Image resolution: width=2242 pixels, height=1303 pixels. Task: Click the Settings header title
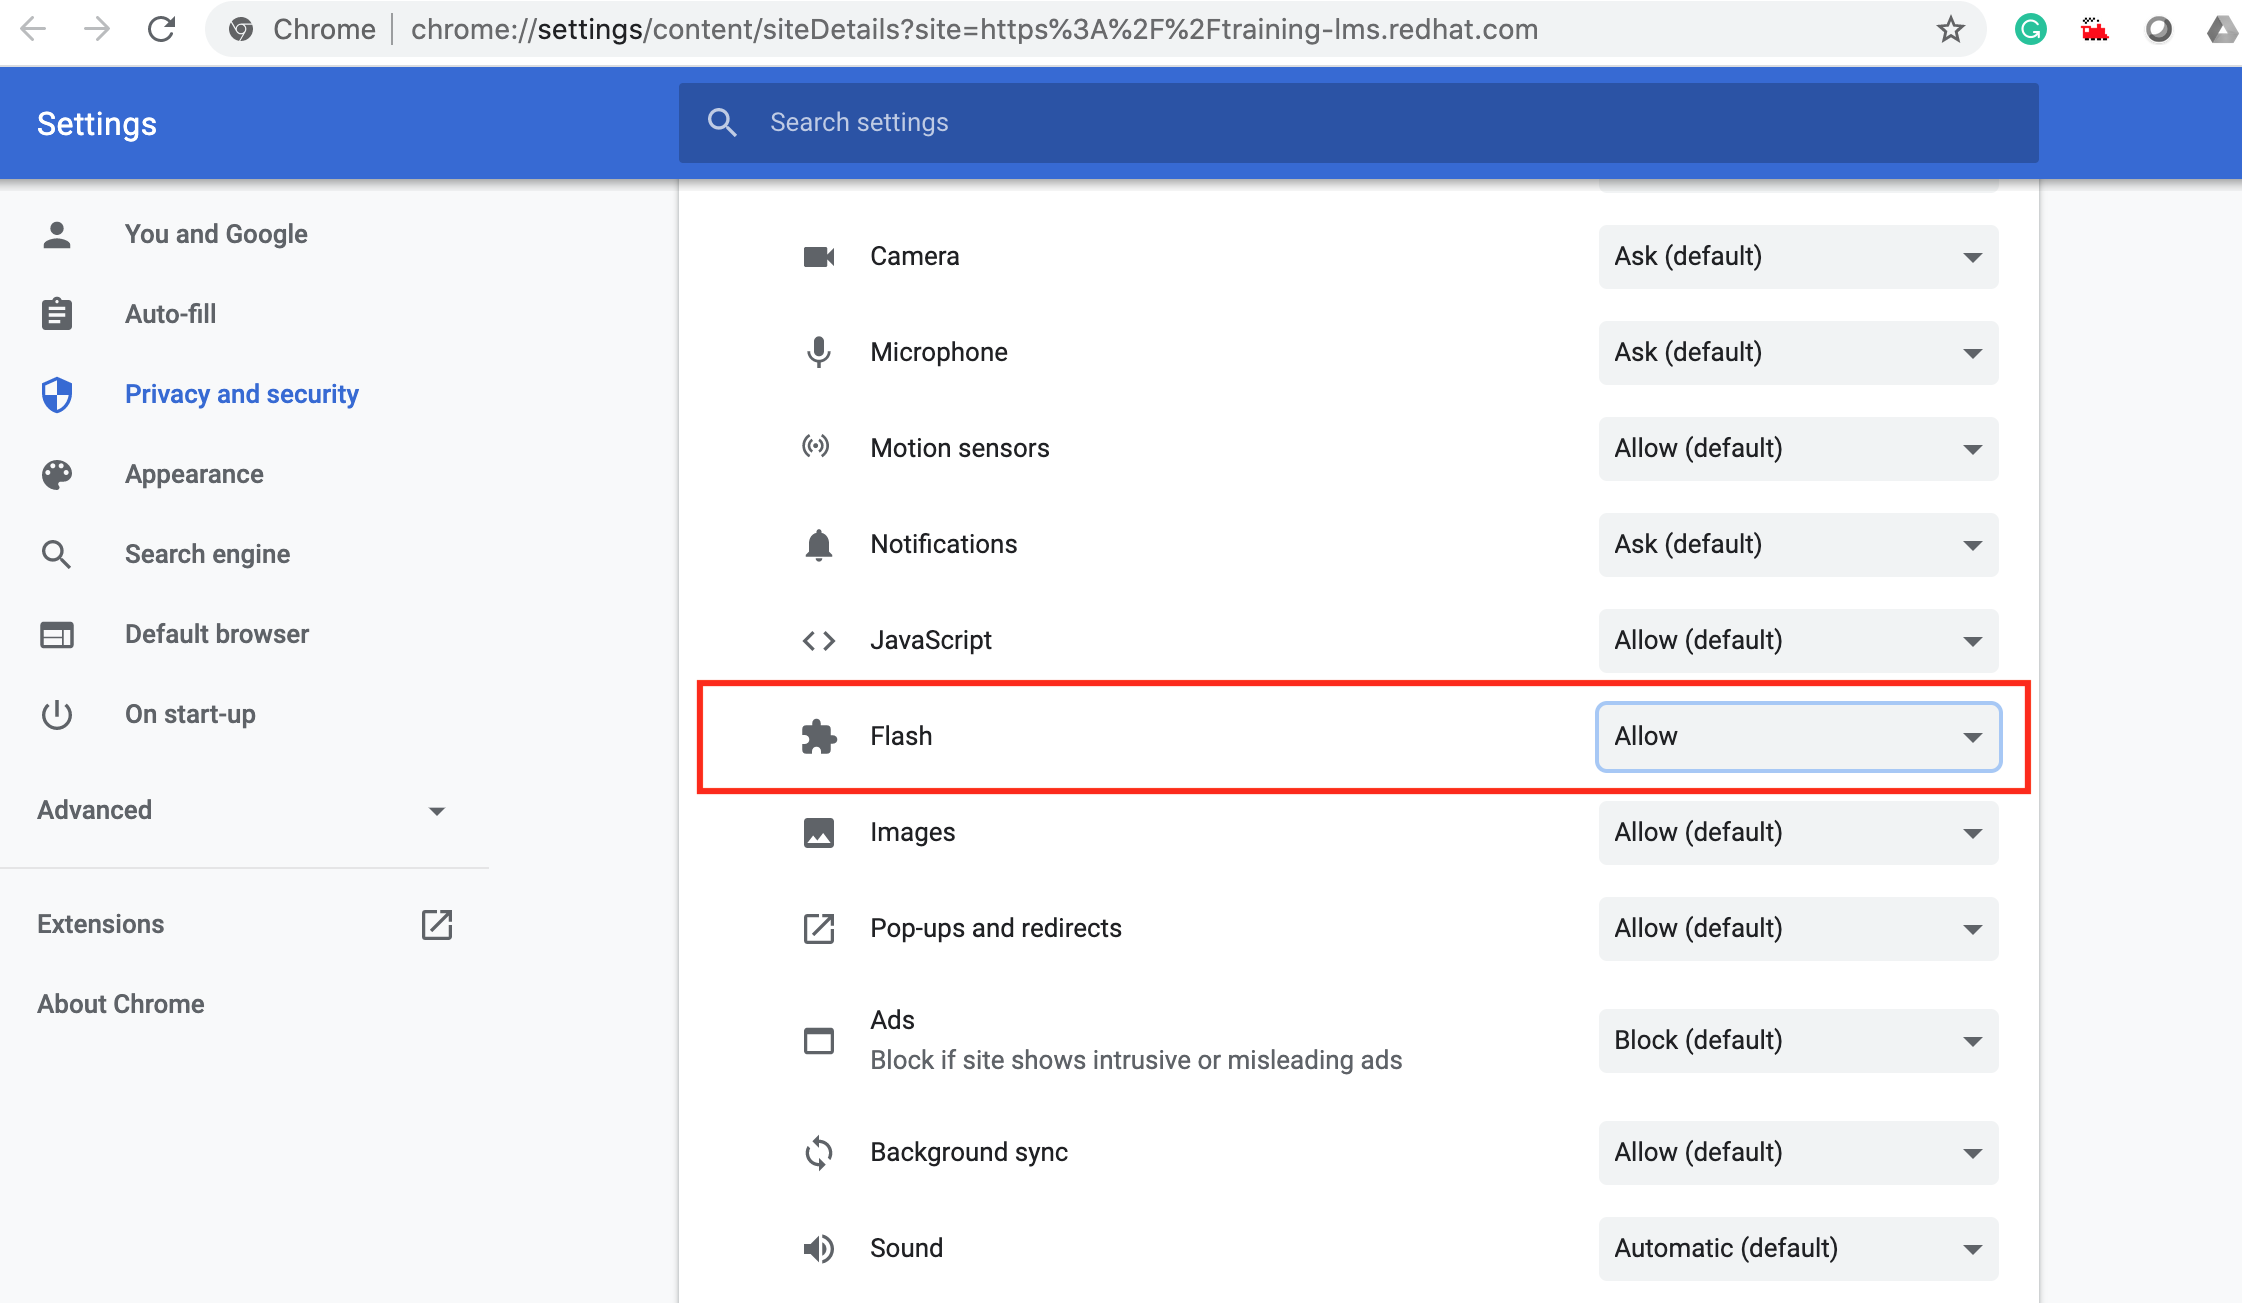97,124
